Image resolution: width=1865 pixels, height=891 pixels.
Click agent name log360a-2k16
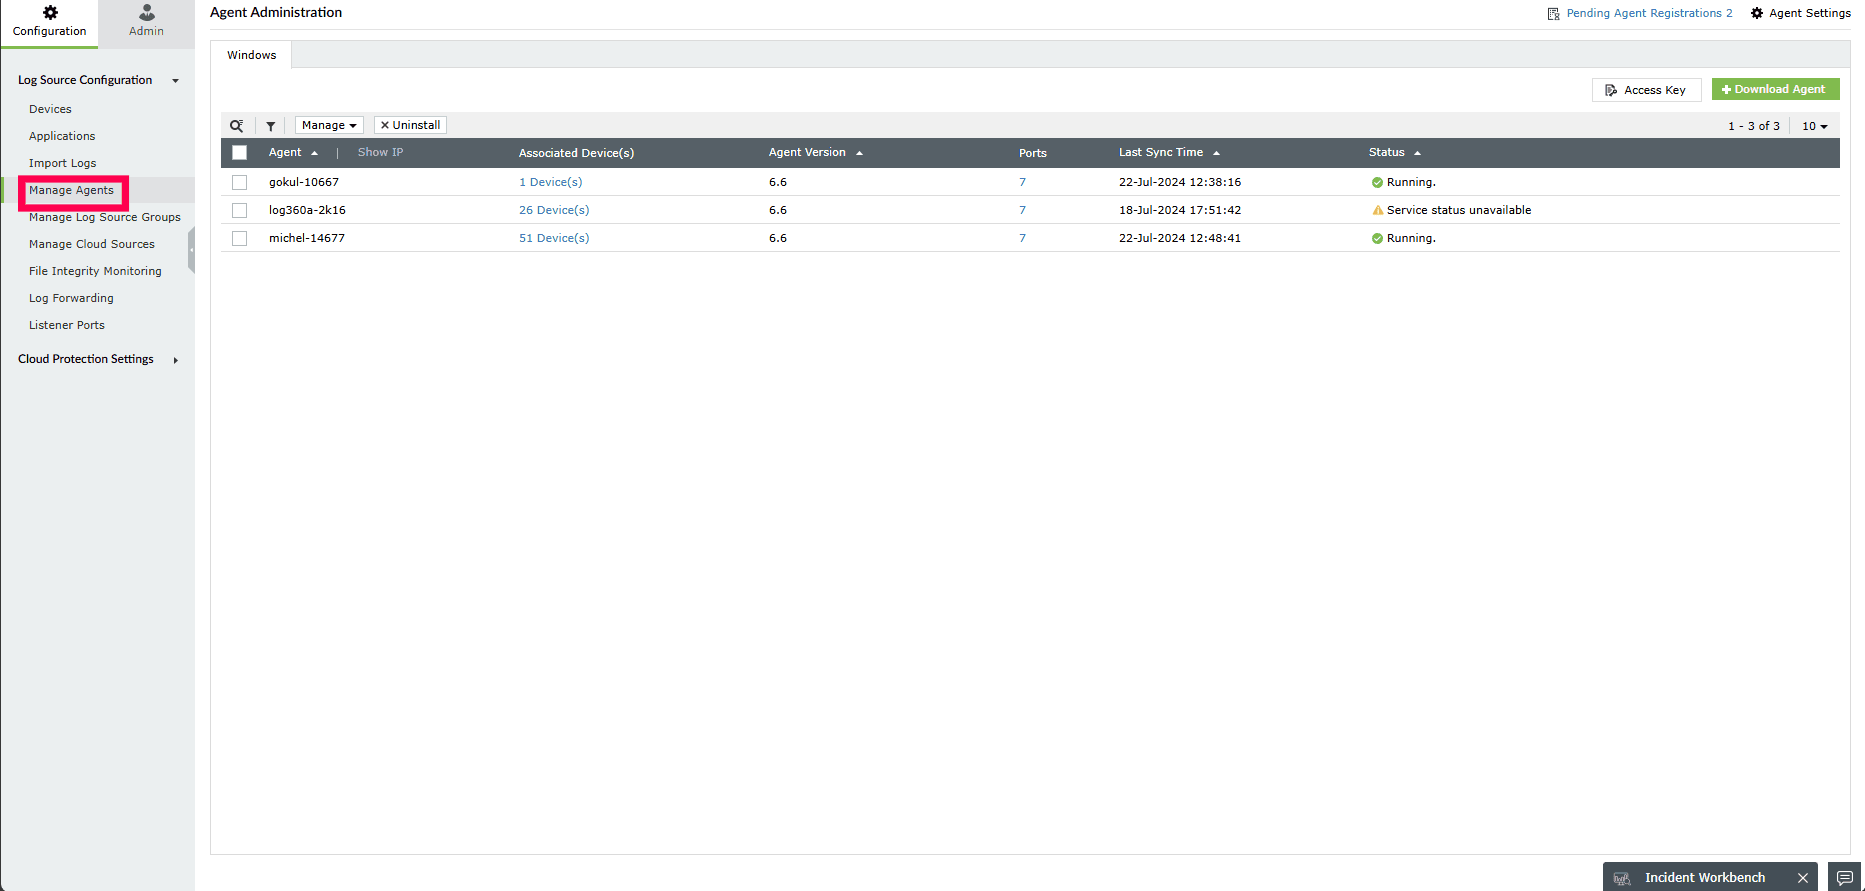point(307,210)
